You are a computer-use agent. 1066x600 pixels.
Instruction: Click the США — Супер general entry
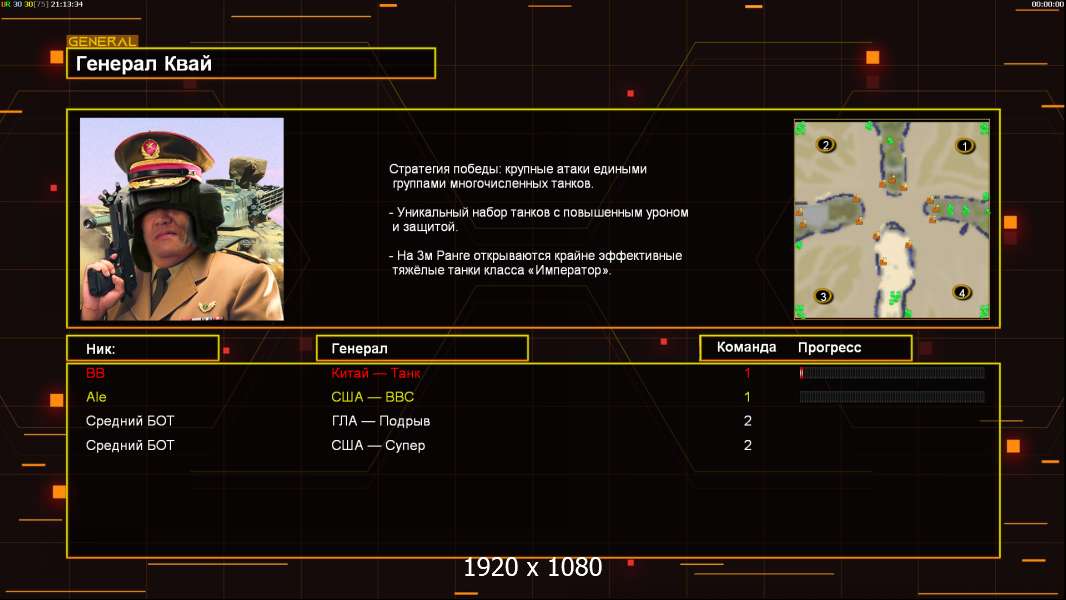coord(378,446)
